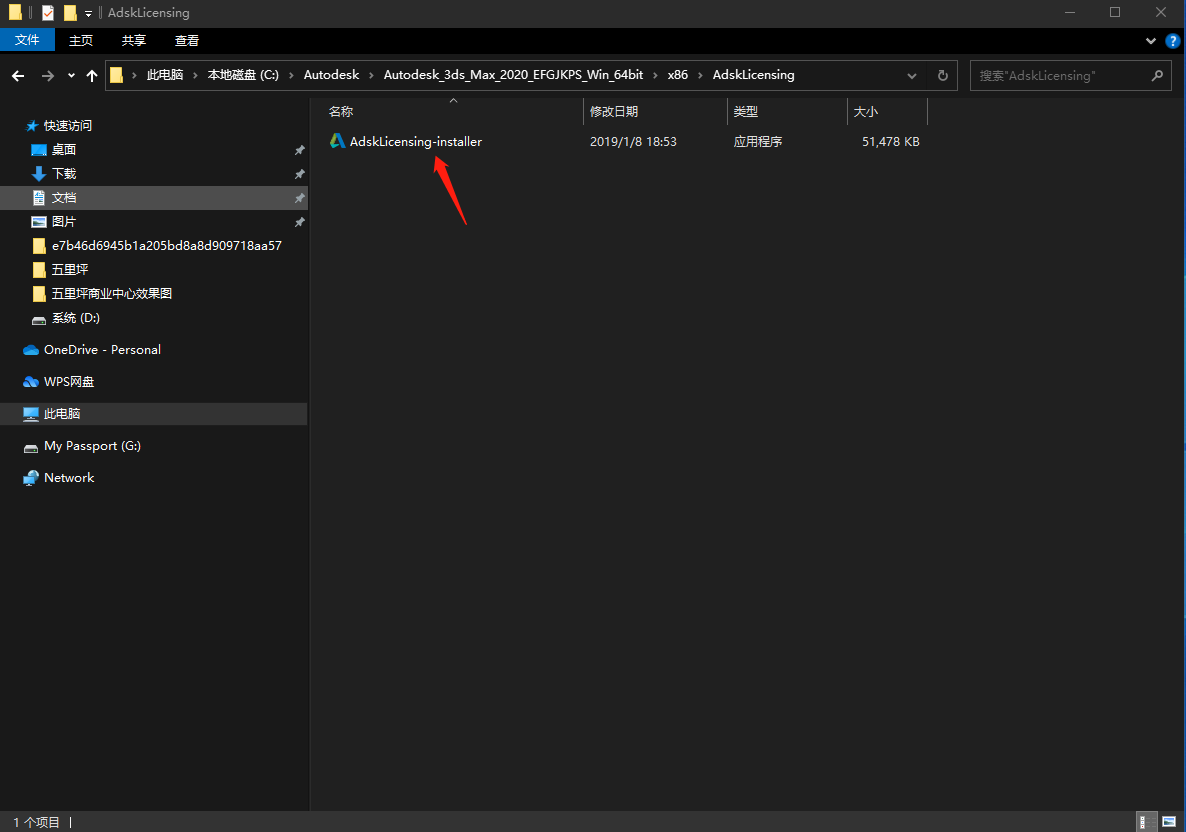
Task: Open the 查看 ribbon tab
Action: coord(186,40)
